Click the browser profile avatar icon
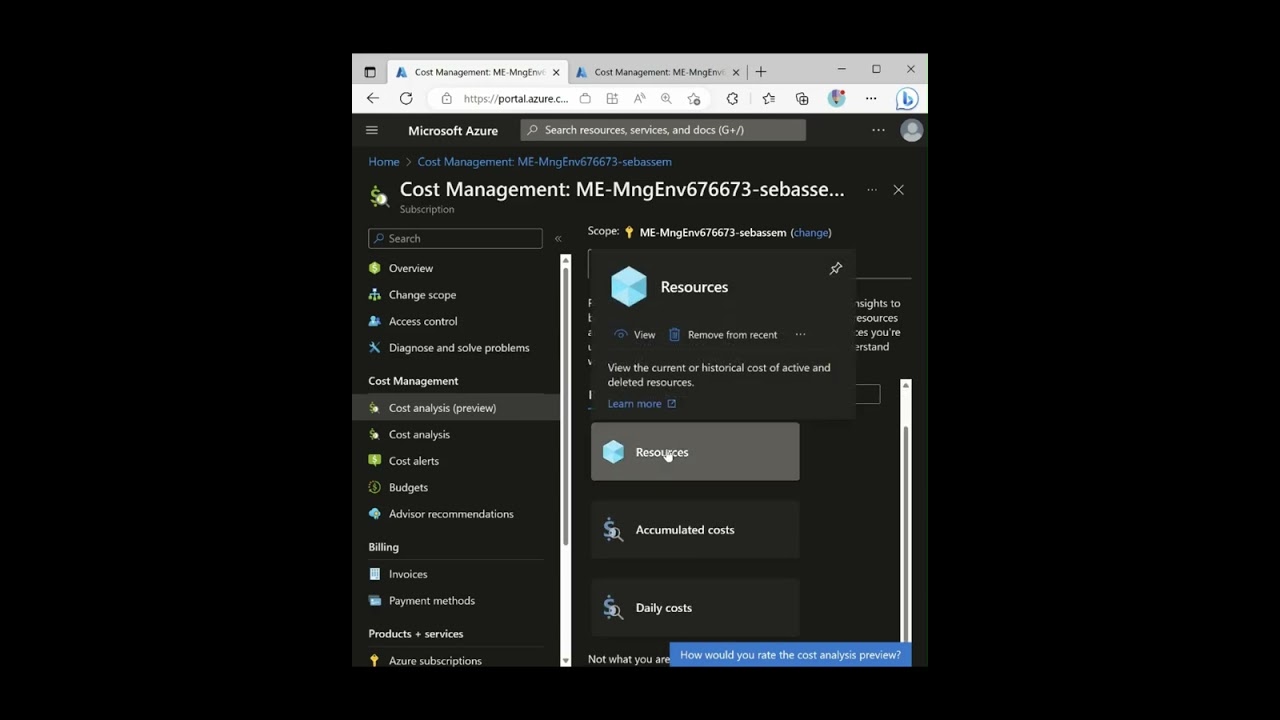 click(837, 98)
